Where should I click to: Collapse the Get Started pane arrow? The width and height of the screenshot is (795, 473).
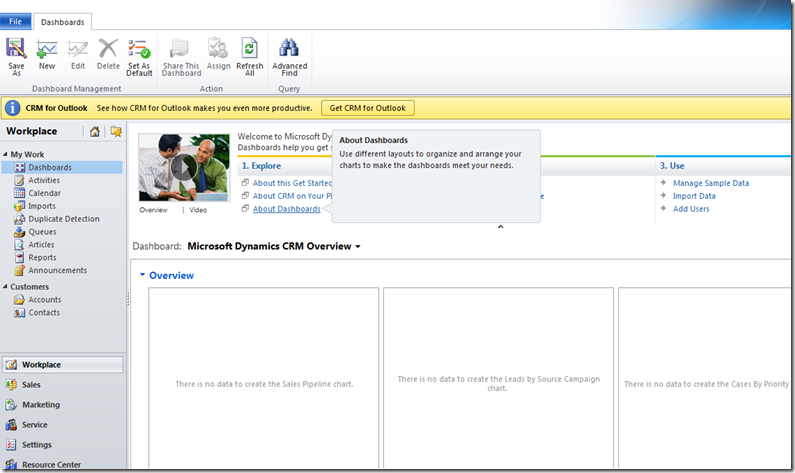point(500,227)
